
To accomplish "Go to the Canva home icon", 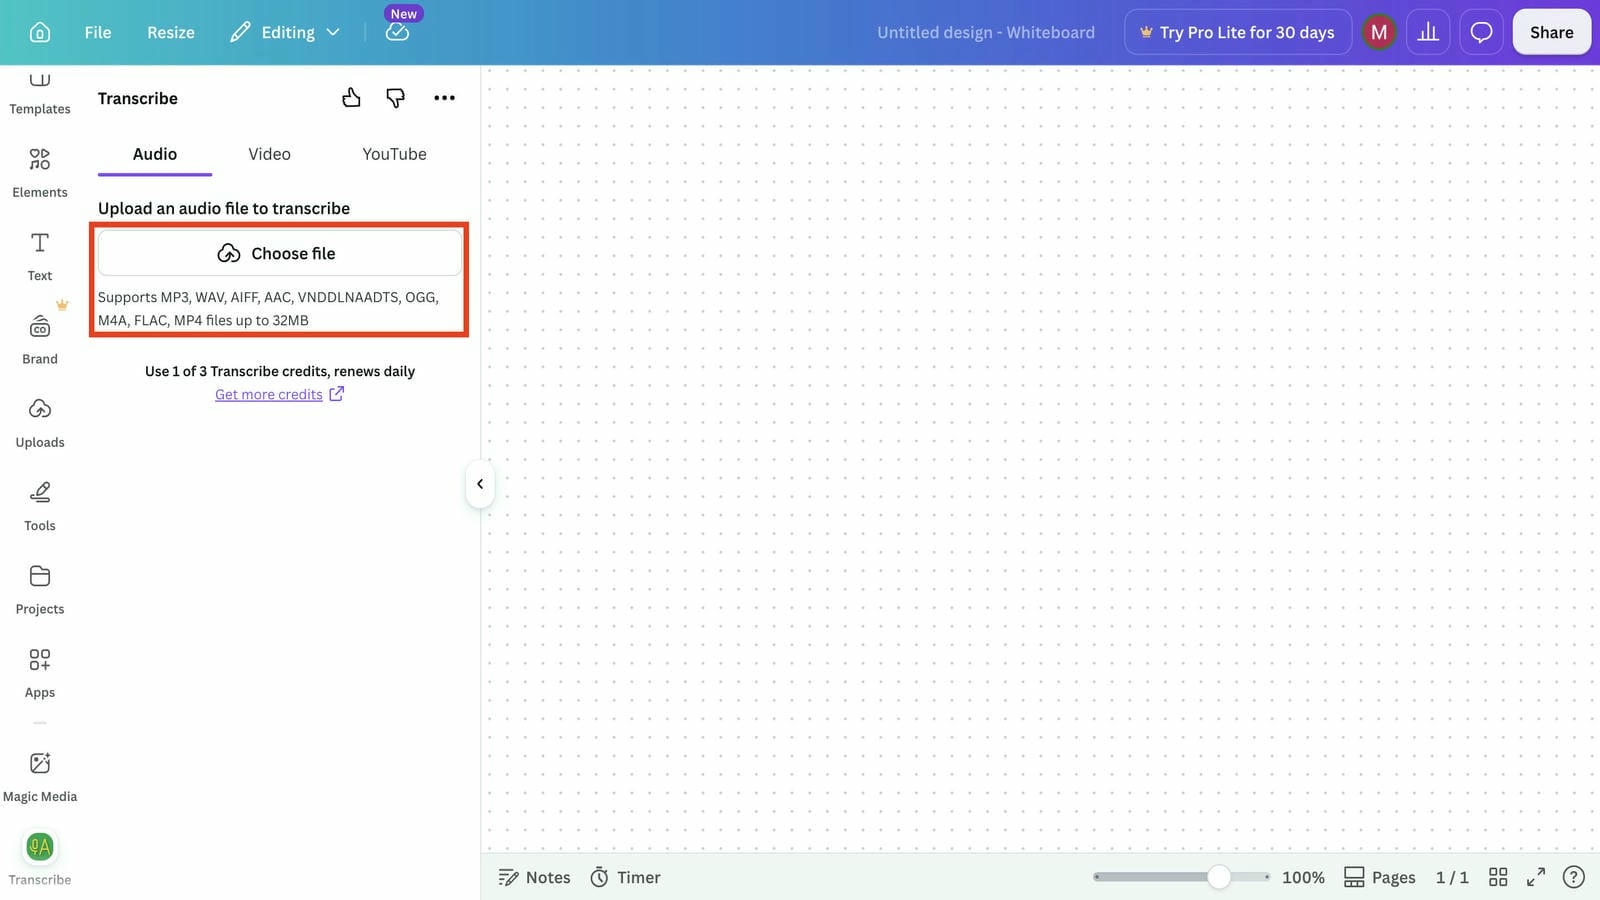I will [x=40, y=32].
